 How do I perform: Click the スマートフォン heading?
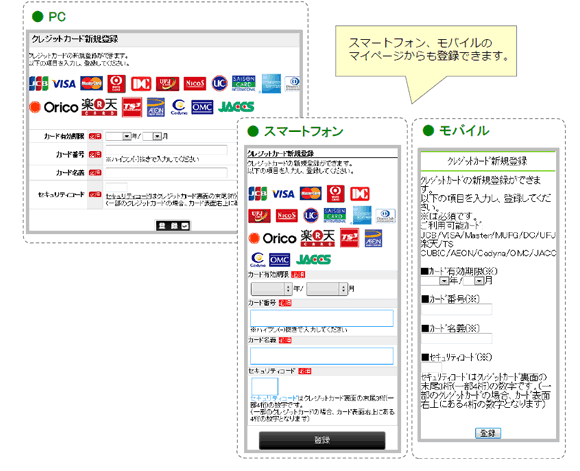304,131
